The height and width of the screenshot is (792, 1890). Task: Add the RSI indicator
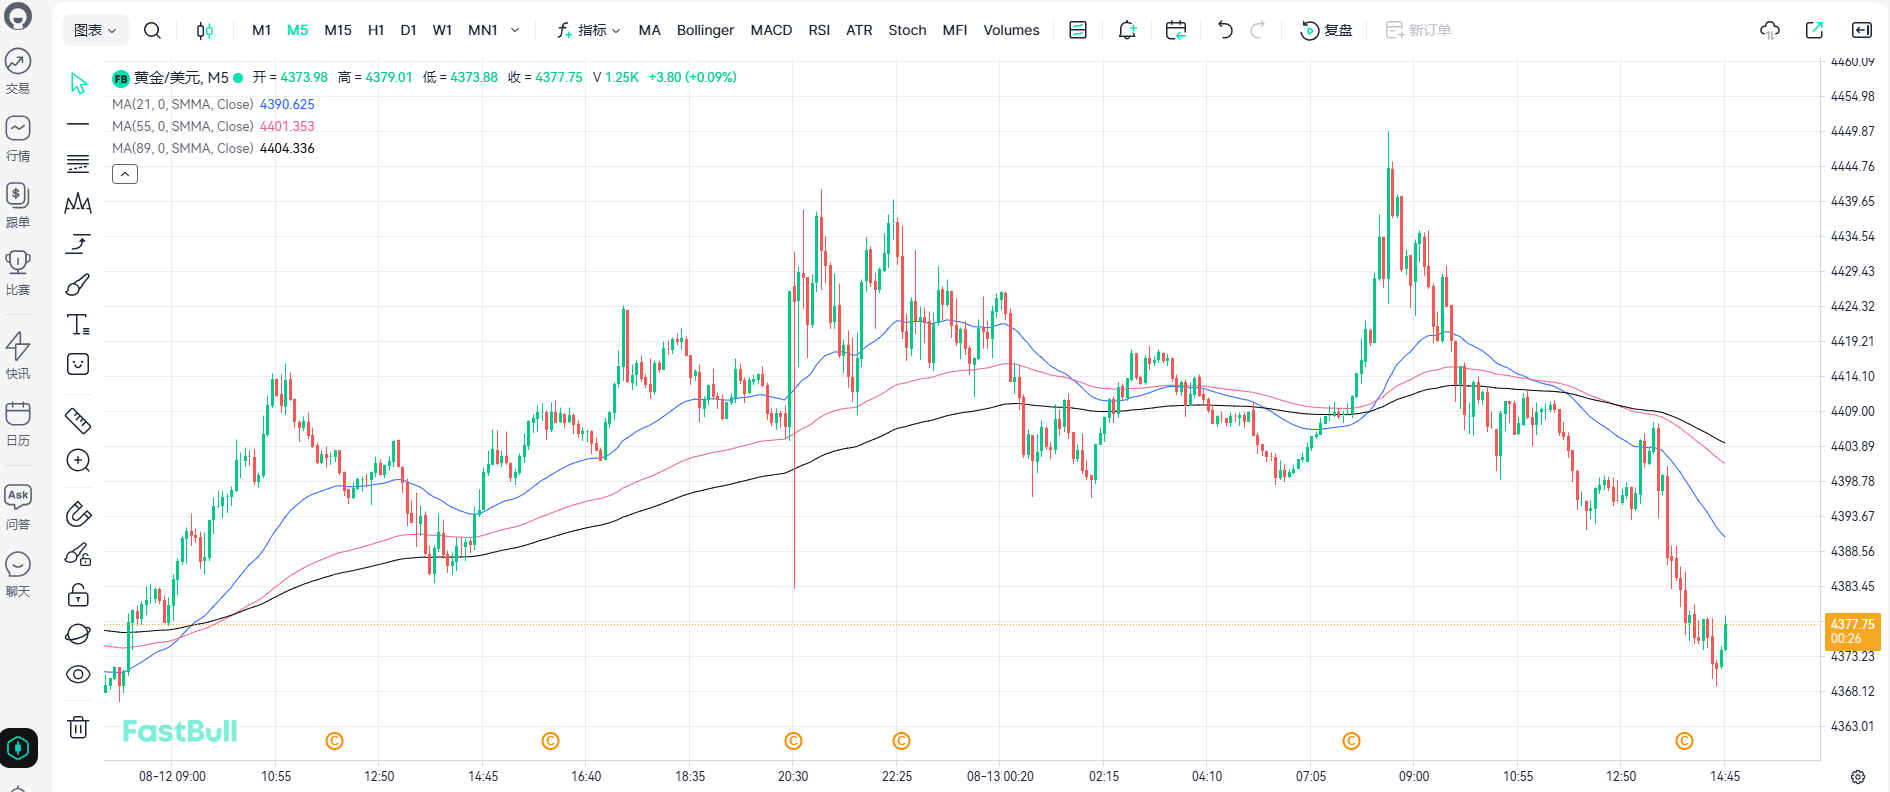pos(819,30)
